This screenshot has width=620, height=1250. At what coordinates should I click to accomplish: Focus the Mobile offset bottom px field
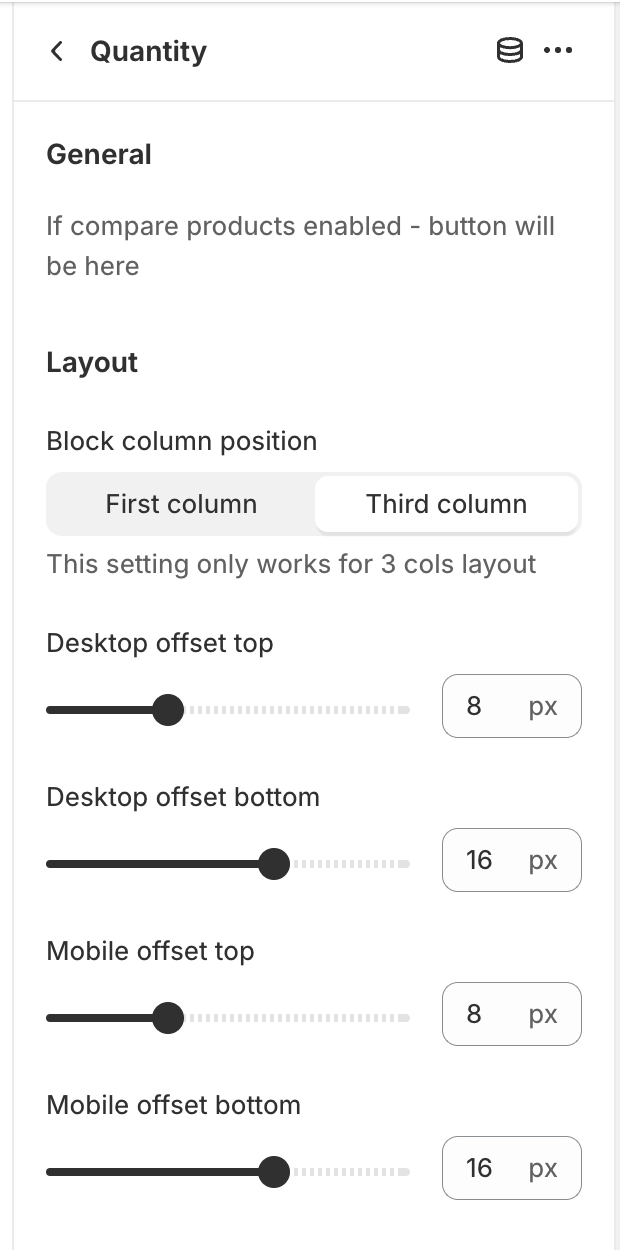(511, 1168)
